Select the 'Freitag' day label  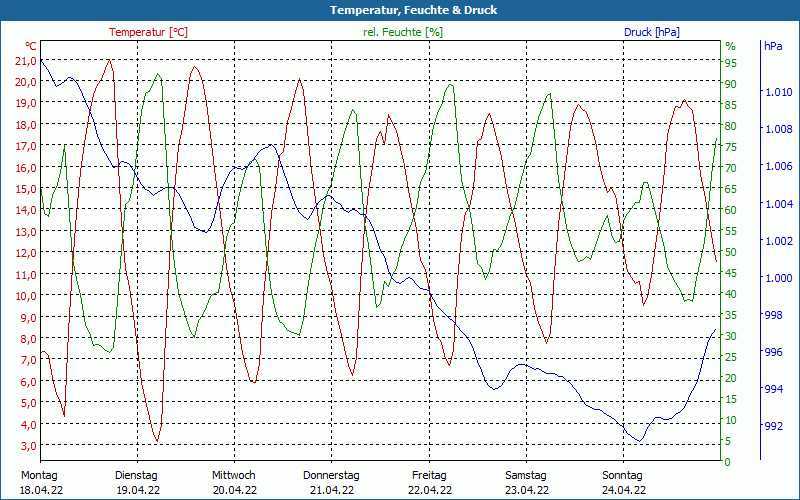[x=429, y=475]
